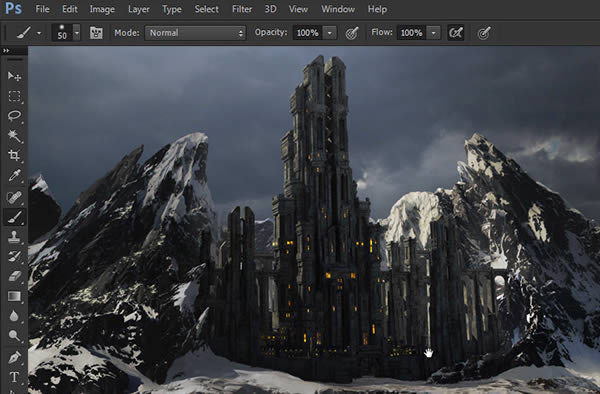The width and height of the screenshot is (600, 394).
Task: Select the Horizontal Type tool
Action: point(14,377)
